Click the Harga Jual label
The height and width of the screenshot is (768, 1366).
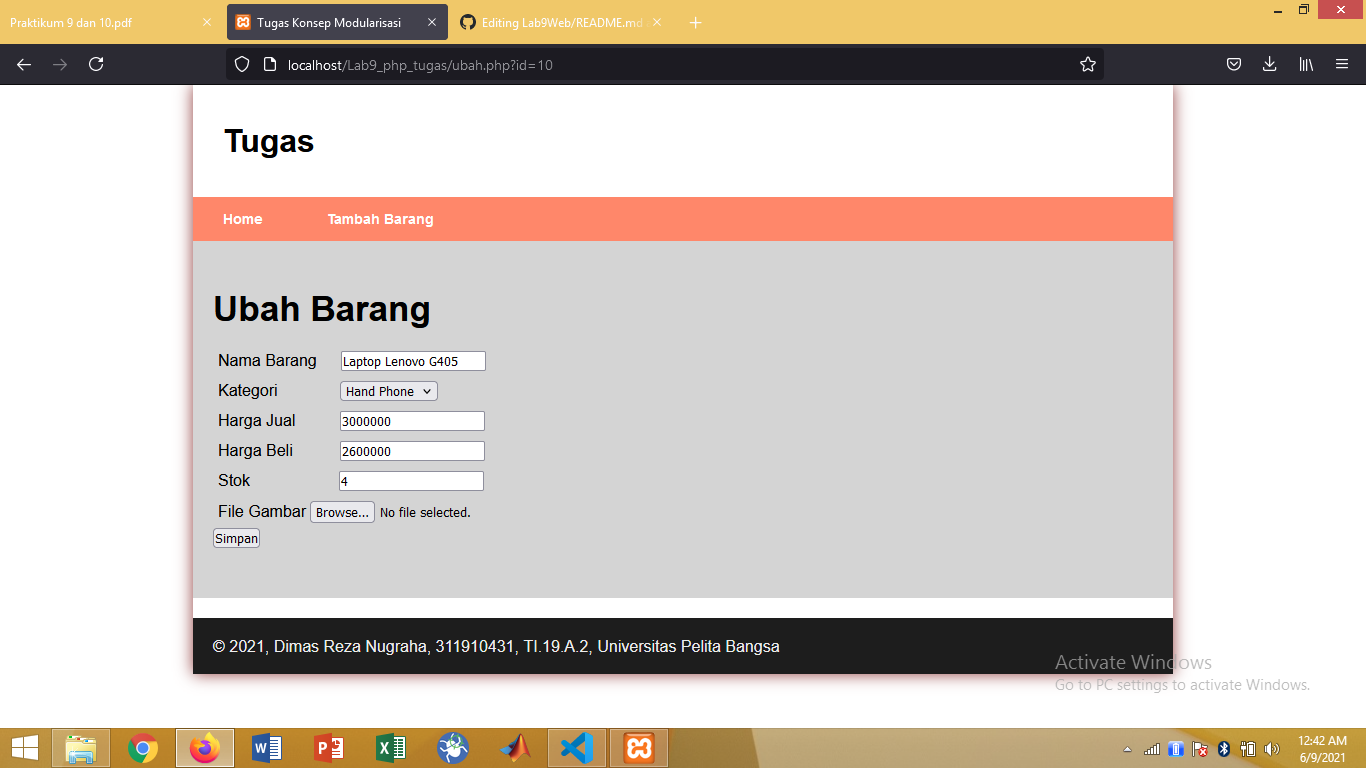257,421
